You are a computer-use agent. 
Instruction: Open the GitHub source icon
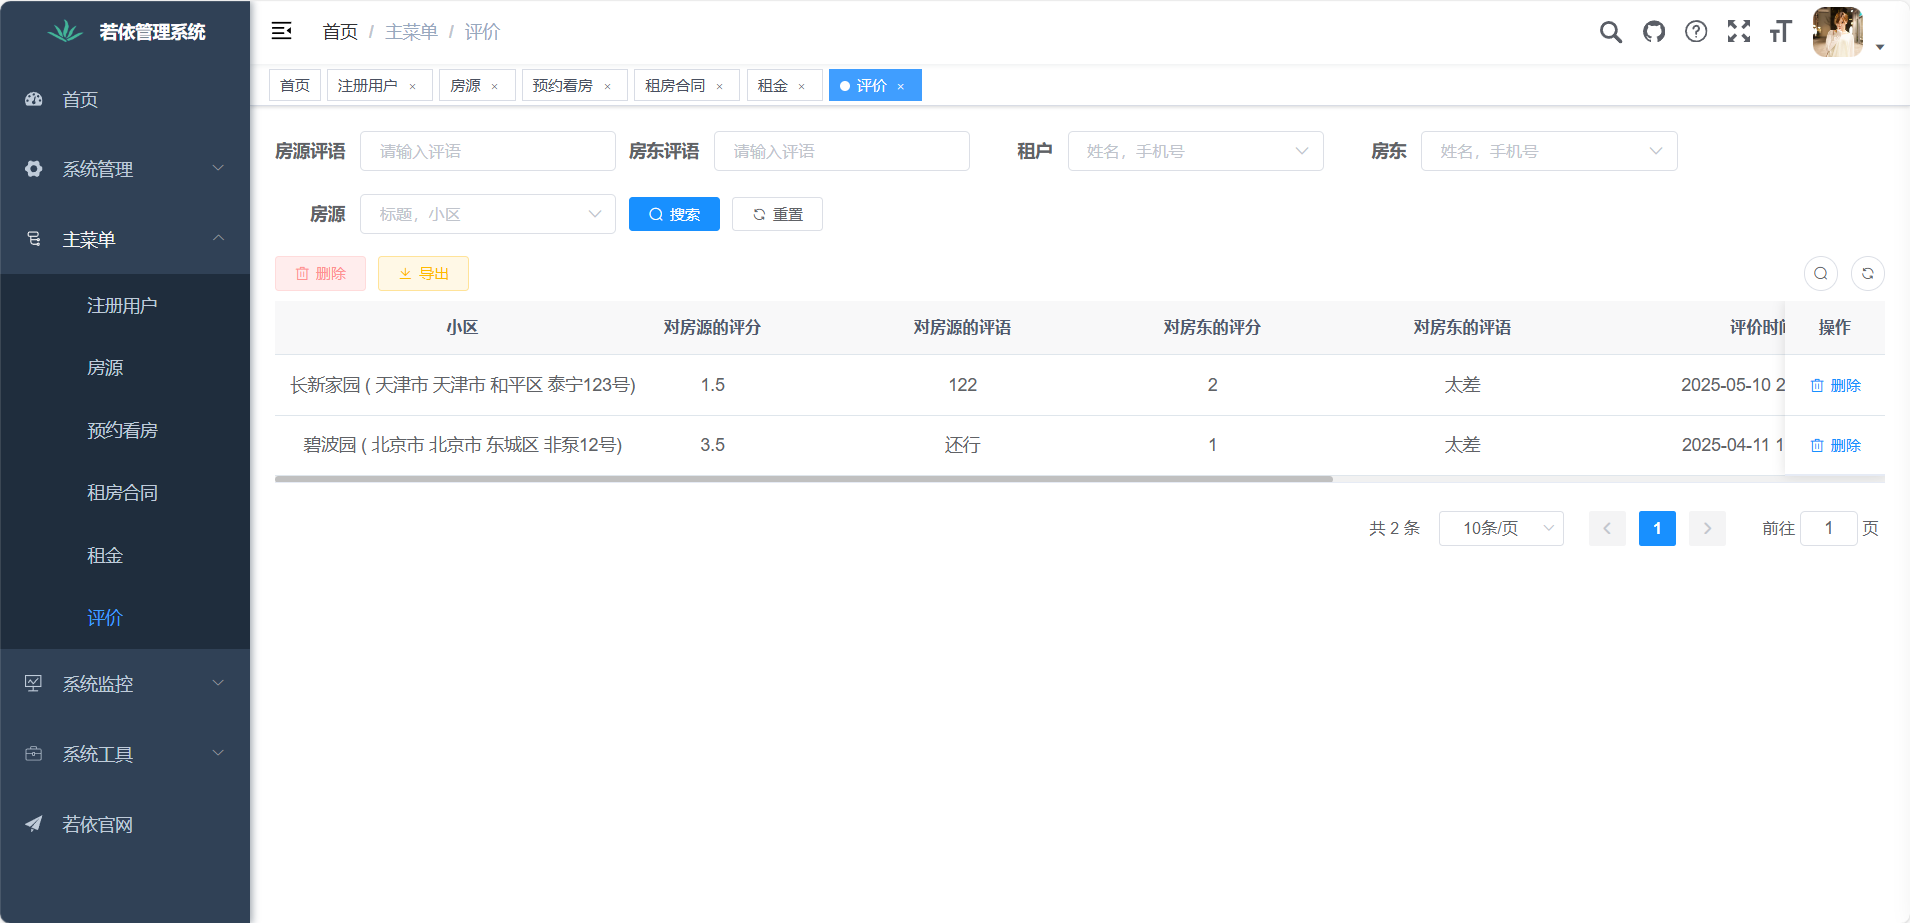(1654, 32)
